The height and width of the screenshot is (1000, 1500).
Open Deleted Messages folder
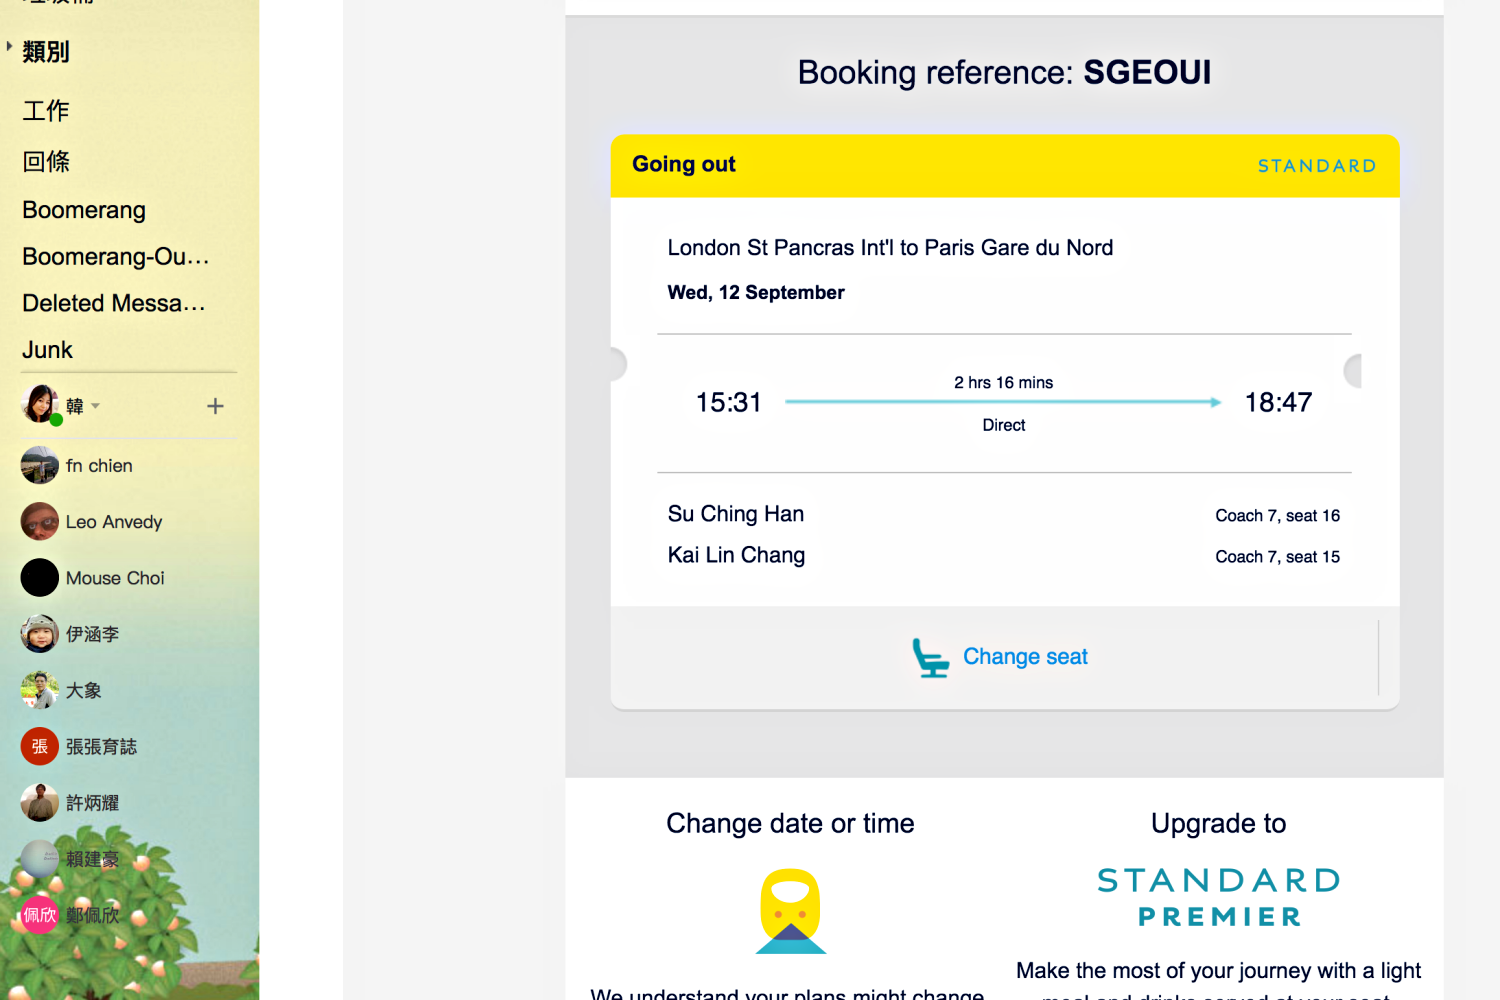114,303
